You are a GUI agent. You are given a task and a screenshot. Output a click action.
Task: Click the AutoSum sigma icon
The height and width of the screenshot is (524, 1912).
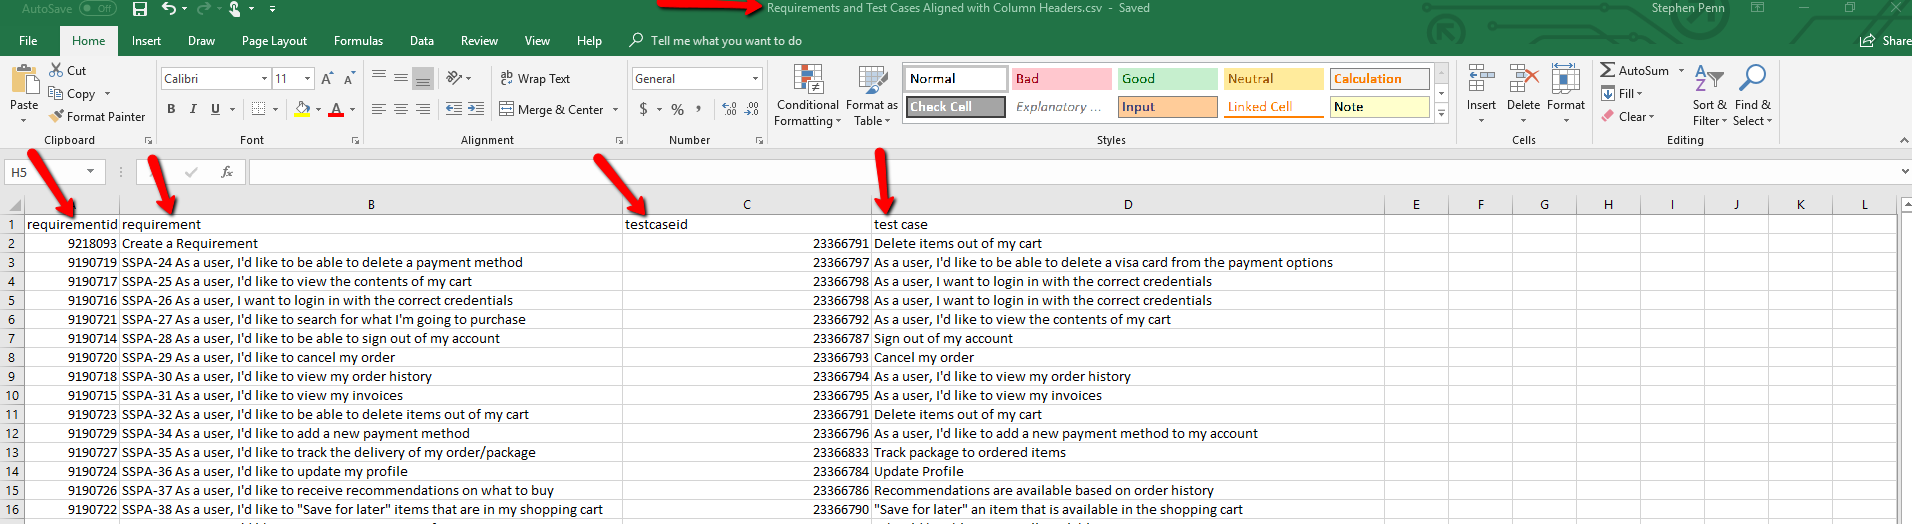click(x=1607, y=70)
